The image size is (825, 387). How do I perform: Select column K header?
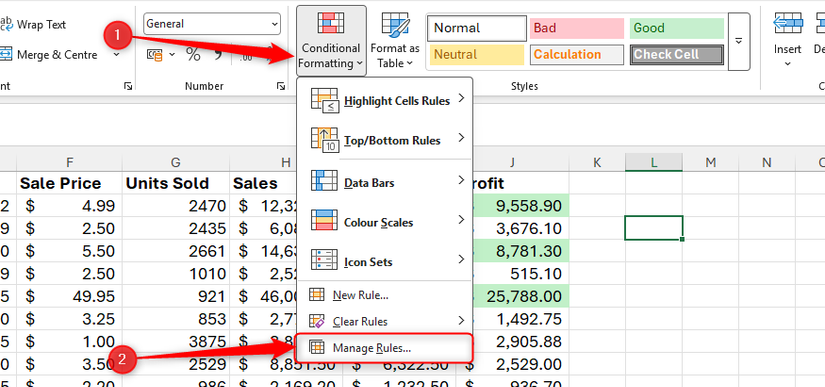pos(597,162)
